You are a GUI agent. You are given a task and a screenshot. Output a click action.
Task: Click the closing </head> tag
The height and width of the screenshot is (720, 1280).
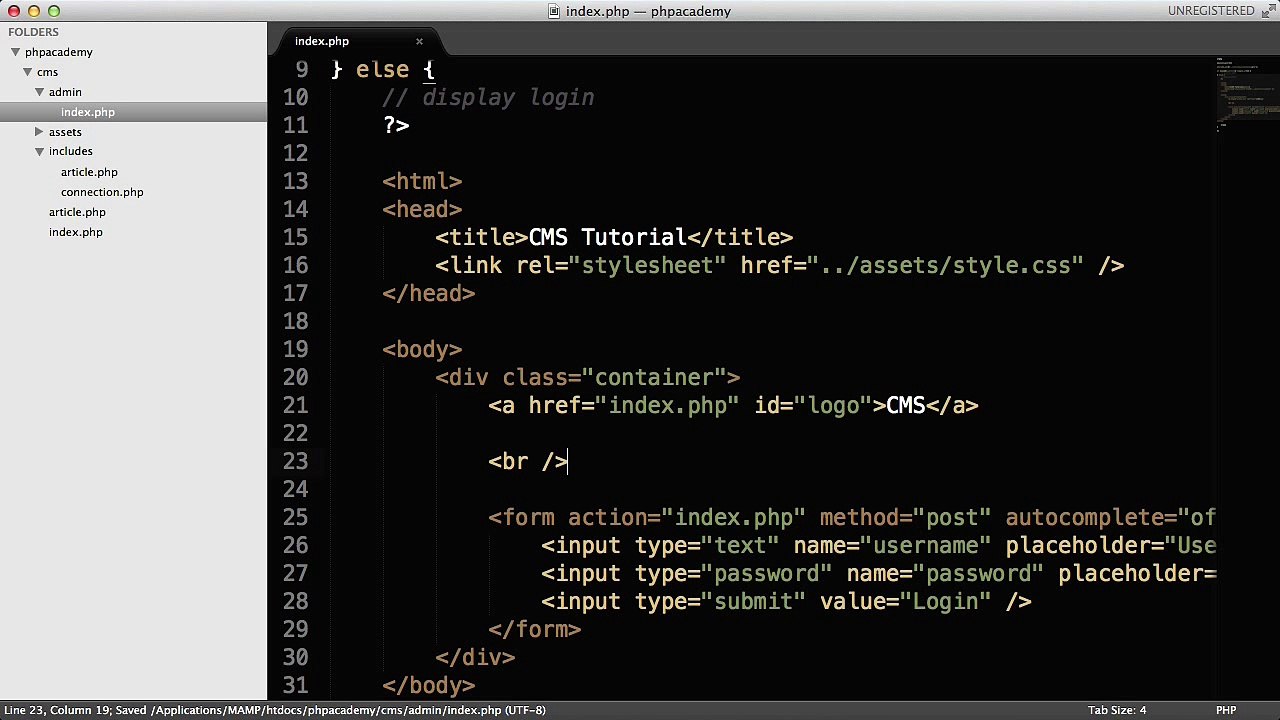click(x=429, y=293)
